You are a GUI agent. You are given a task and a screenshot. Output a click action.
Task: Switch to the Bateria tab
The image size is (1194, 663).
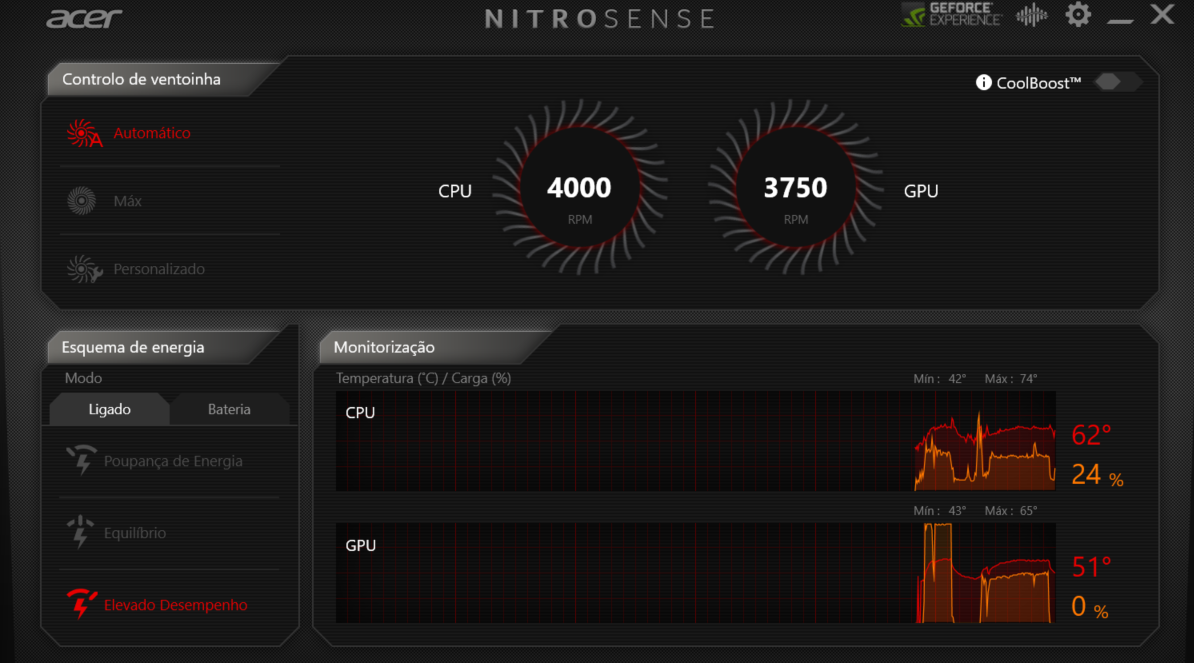coord(229,409)
